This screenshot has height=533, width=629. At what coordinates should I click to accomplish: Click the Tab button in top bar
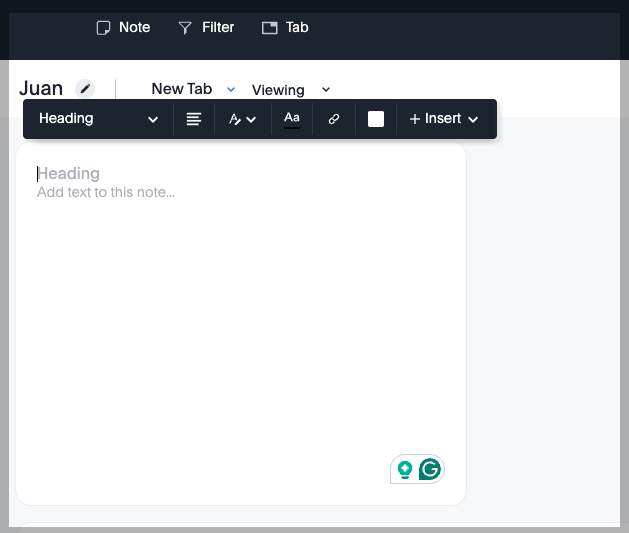tap(285, 28)
